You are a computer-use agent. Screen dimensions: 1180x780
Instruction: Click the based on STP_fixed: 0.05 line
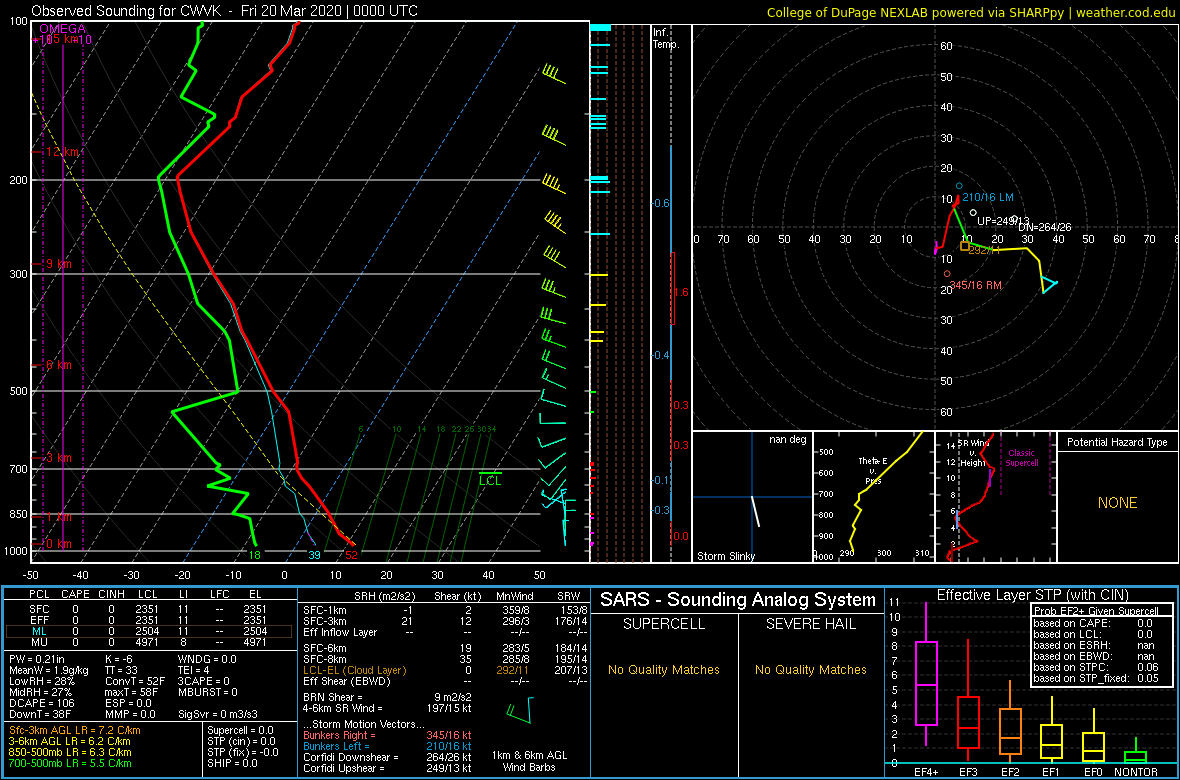[1096, 677]
